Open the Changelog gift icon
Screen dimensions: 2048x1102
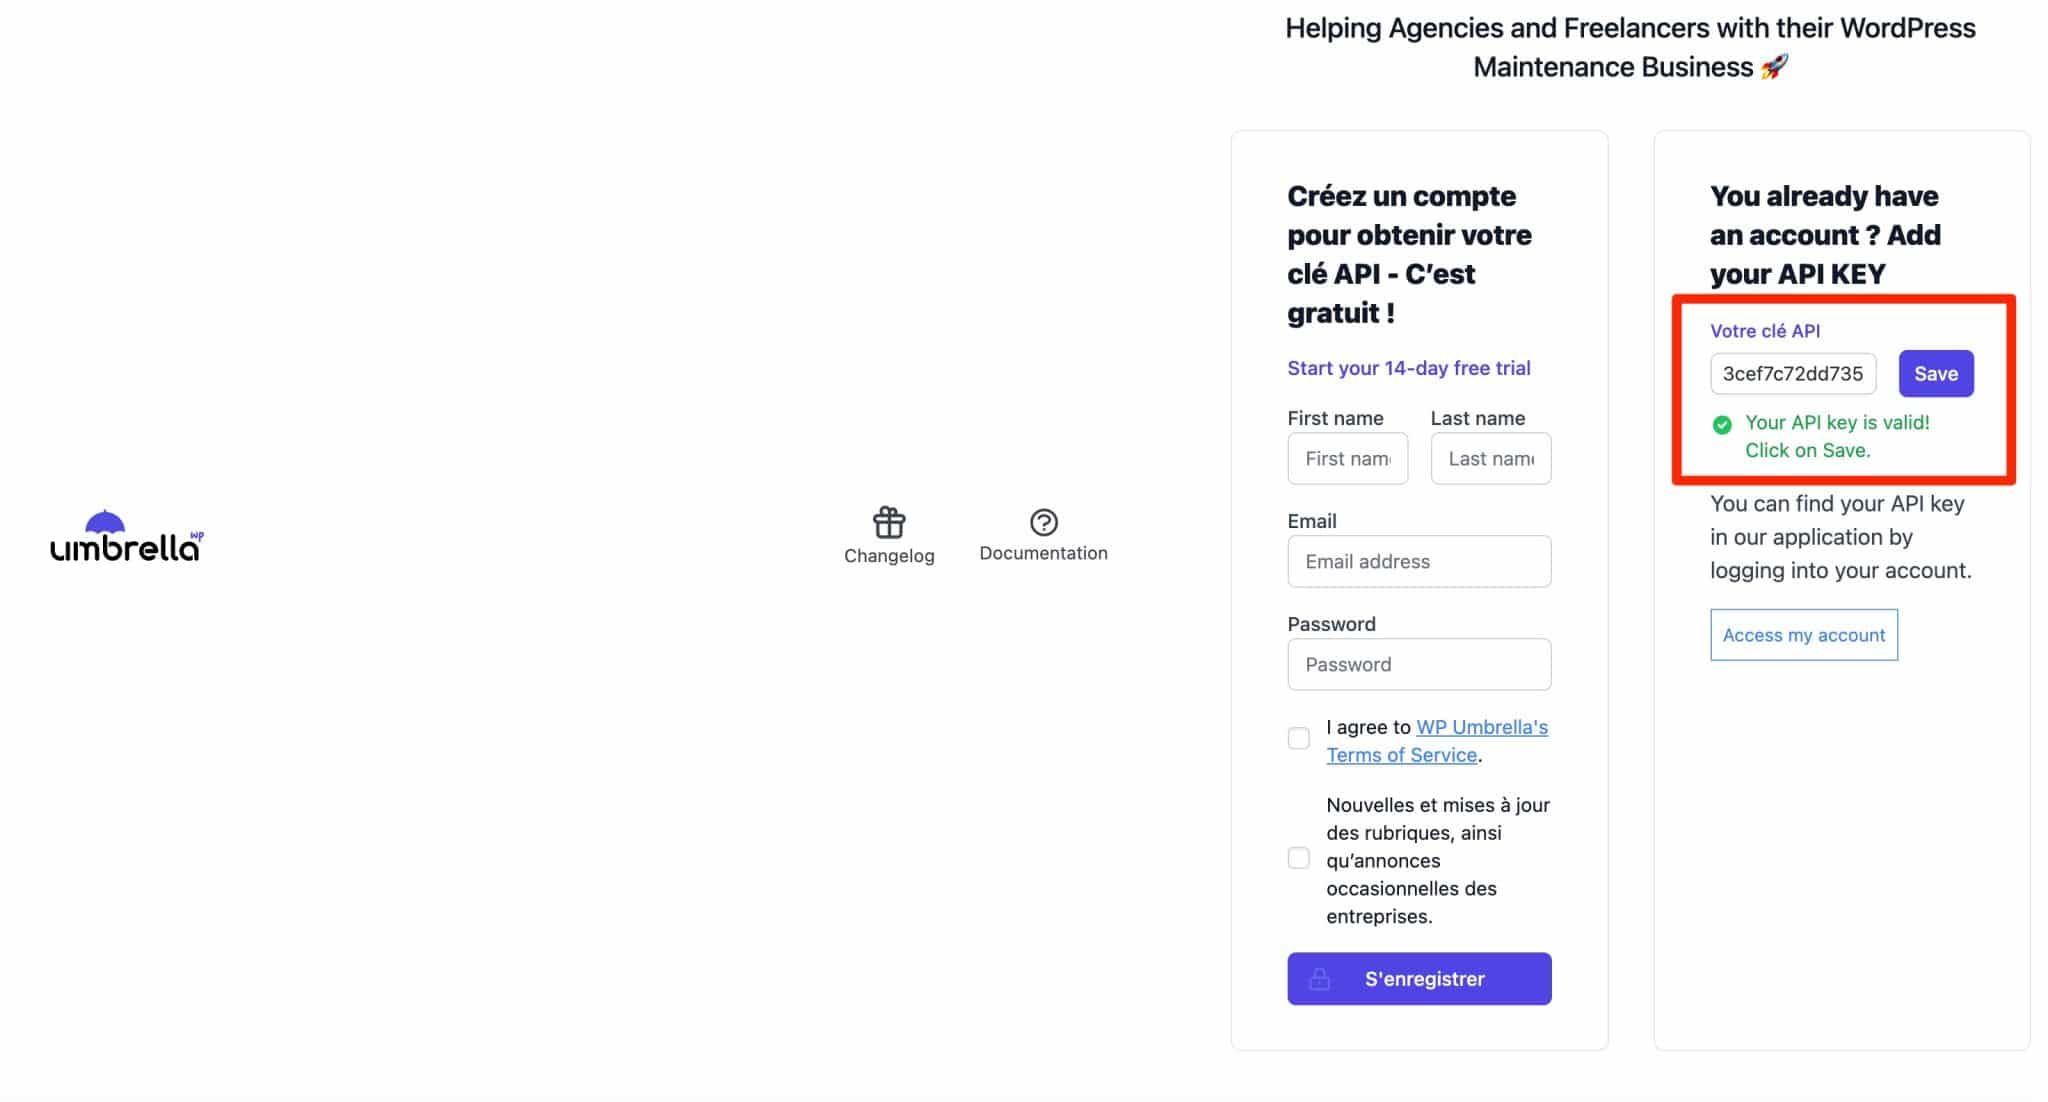(x=889, y=522)
